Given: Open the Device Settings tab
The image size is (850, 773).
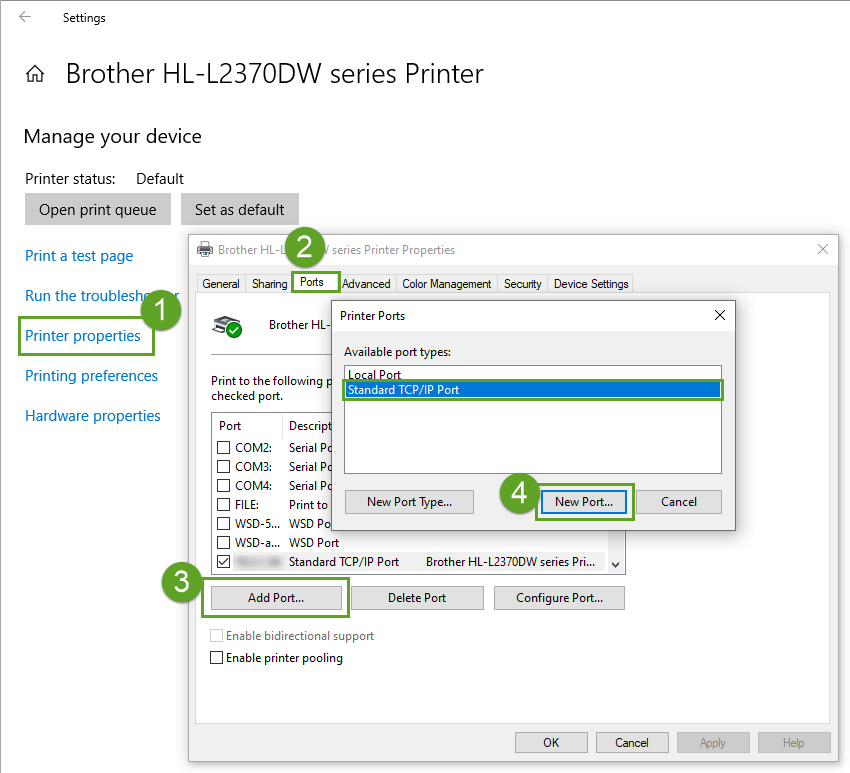Looking at the screenshot, I should click(x=590, y=283).
